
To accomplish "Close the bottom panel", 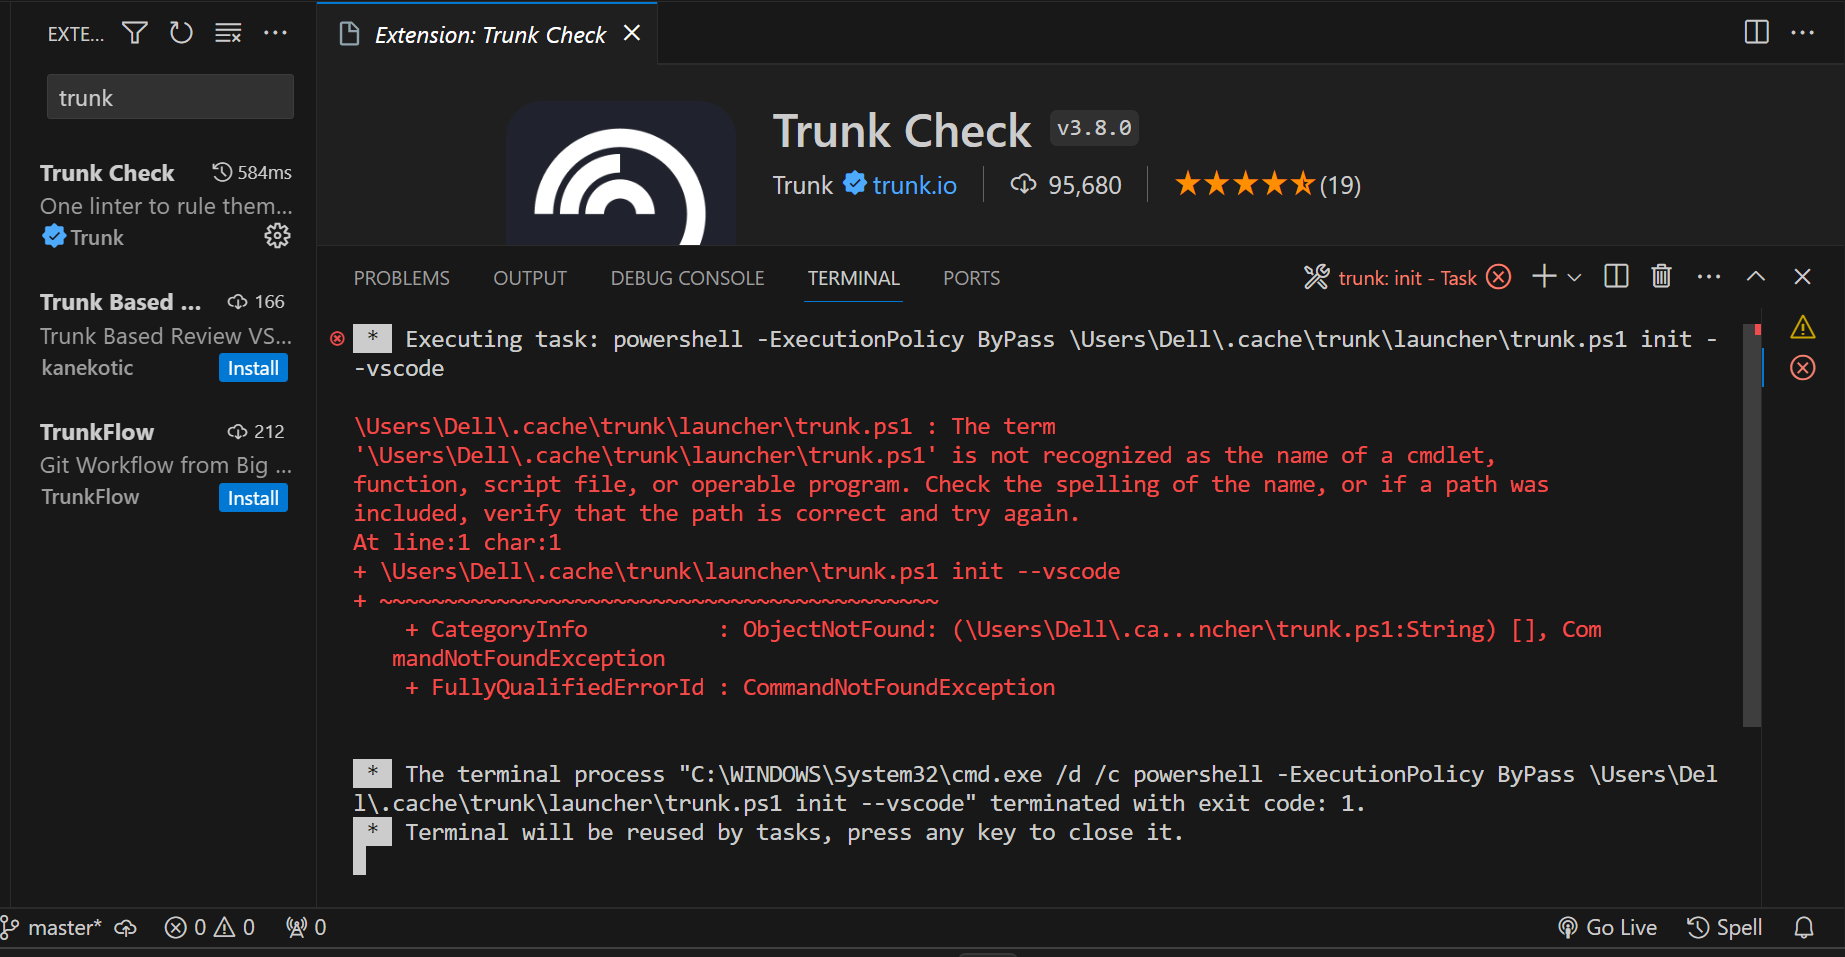I will 1802,276.
